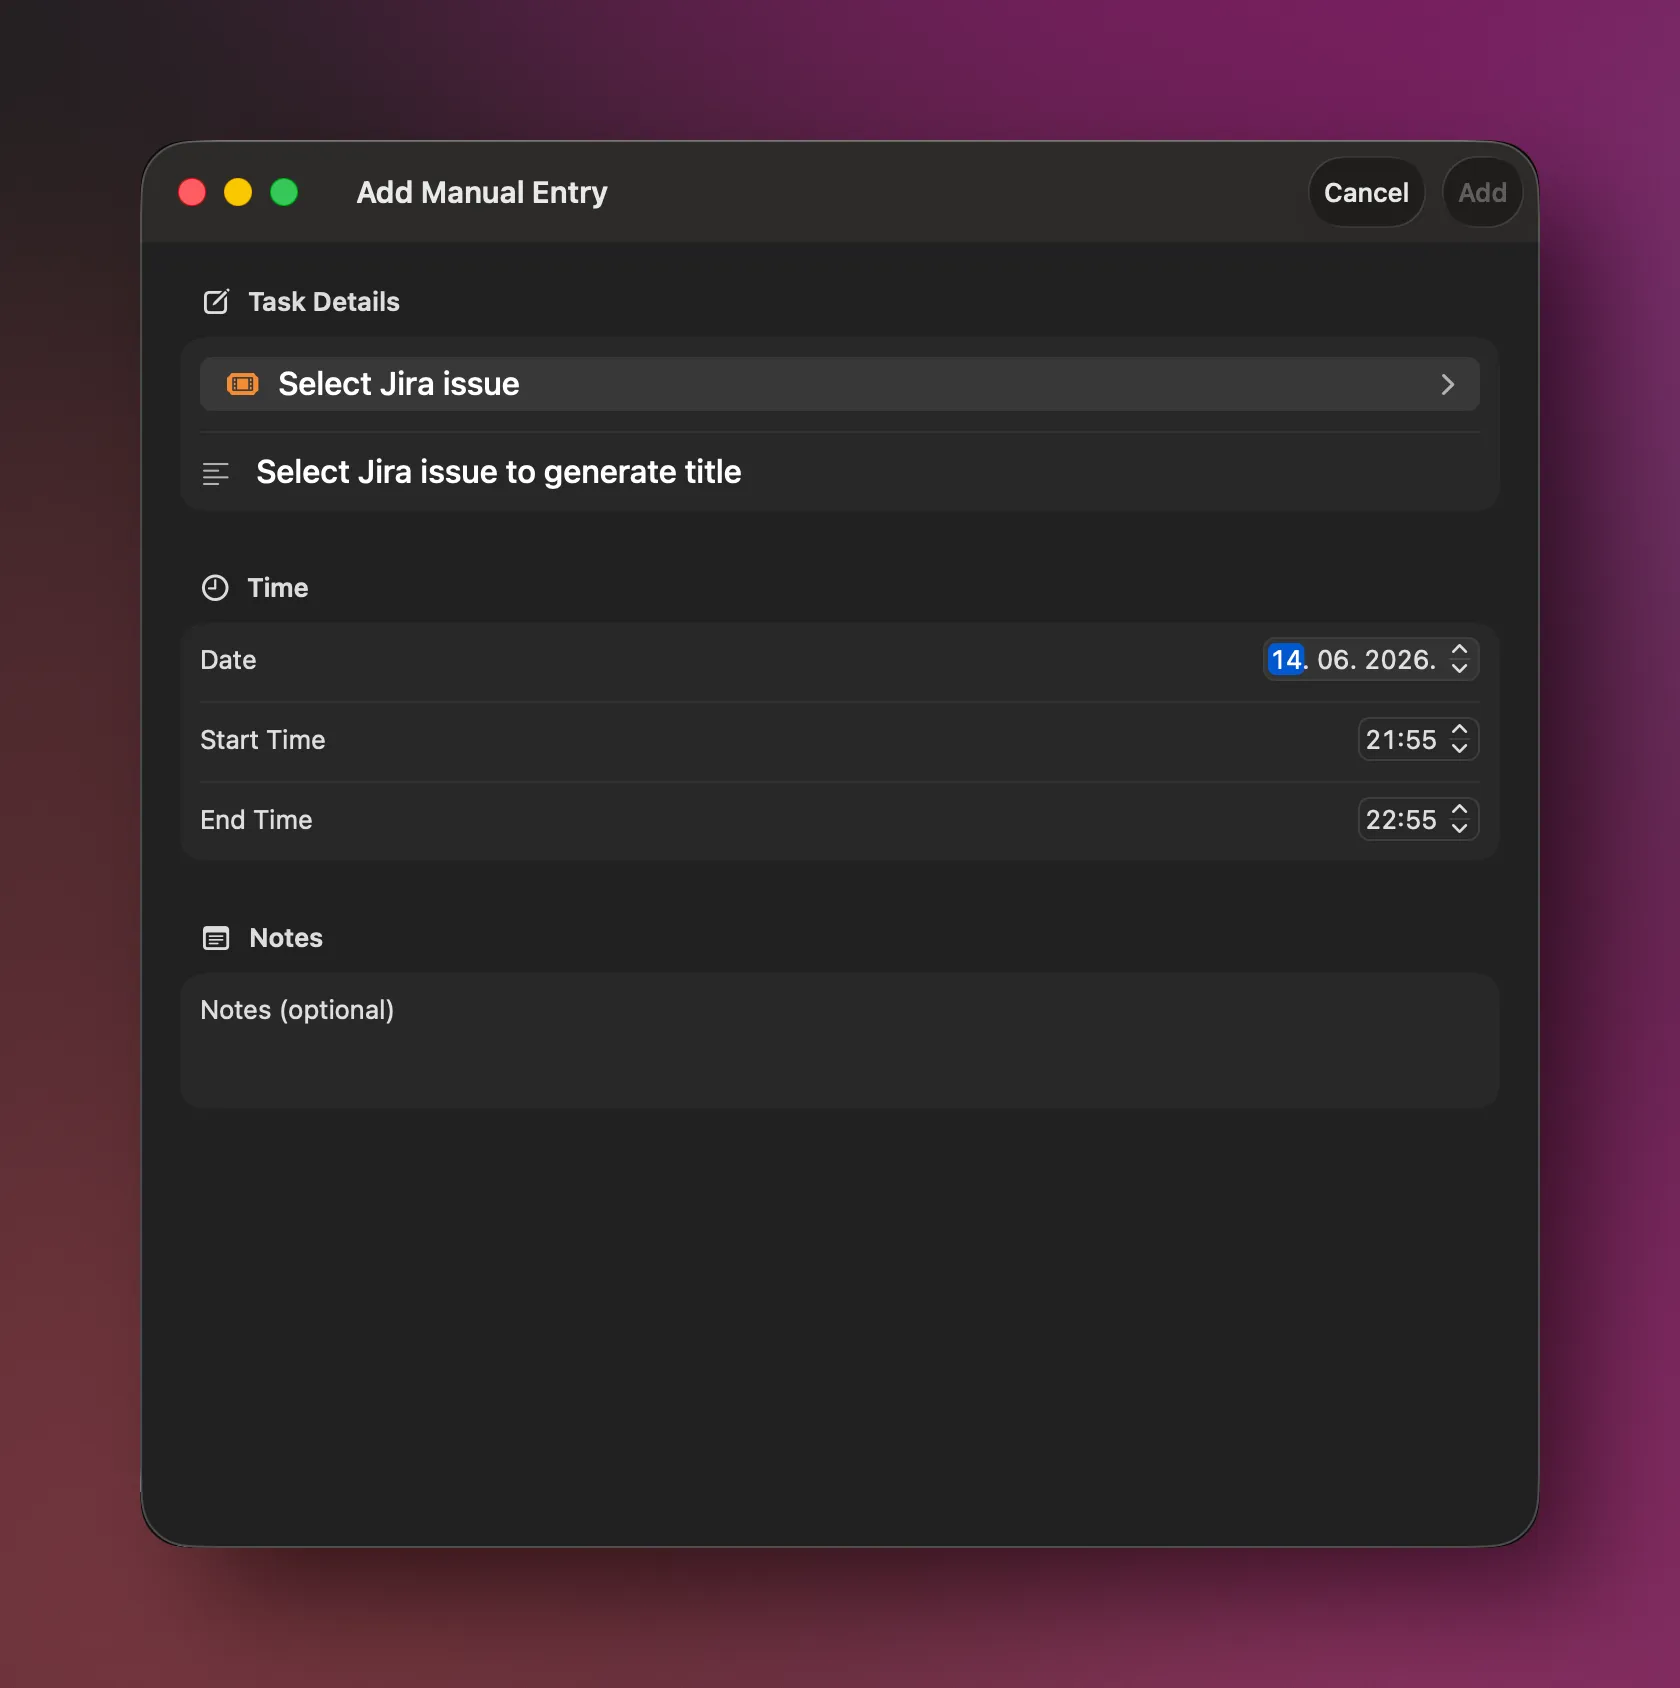The width and height of the screenshot is (1680, 1688).
Task: Click the Add Manual Entry title
Action: point(482,192)
